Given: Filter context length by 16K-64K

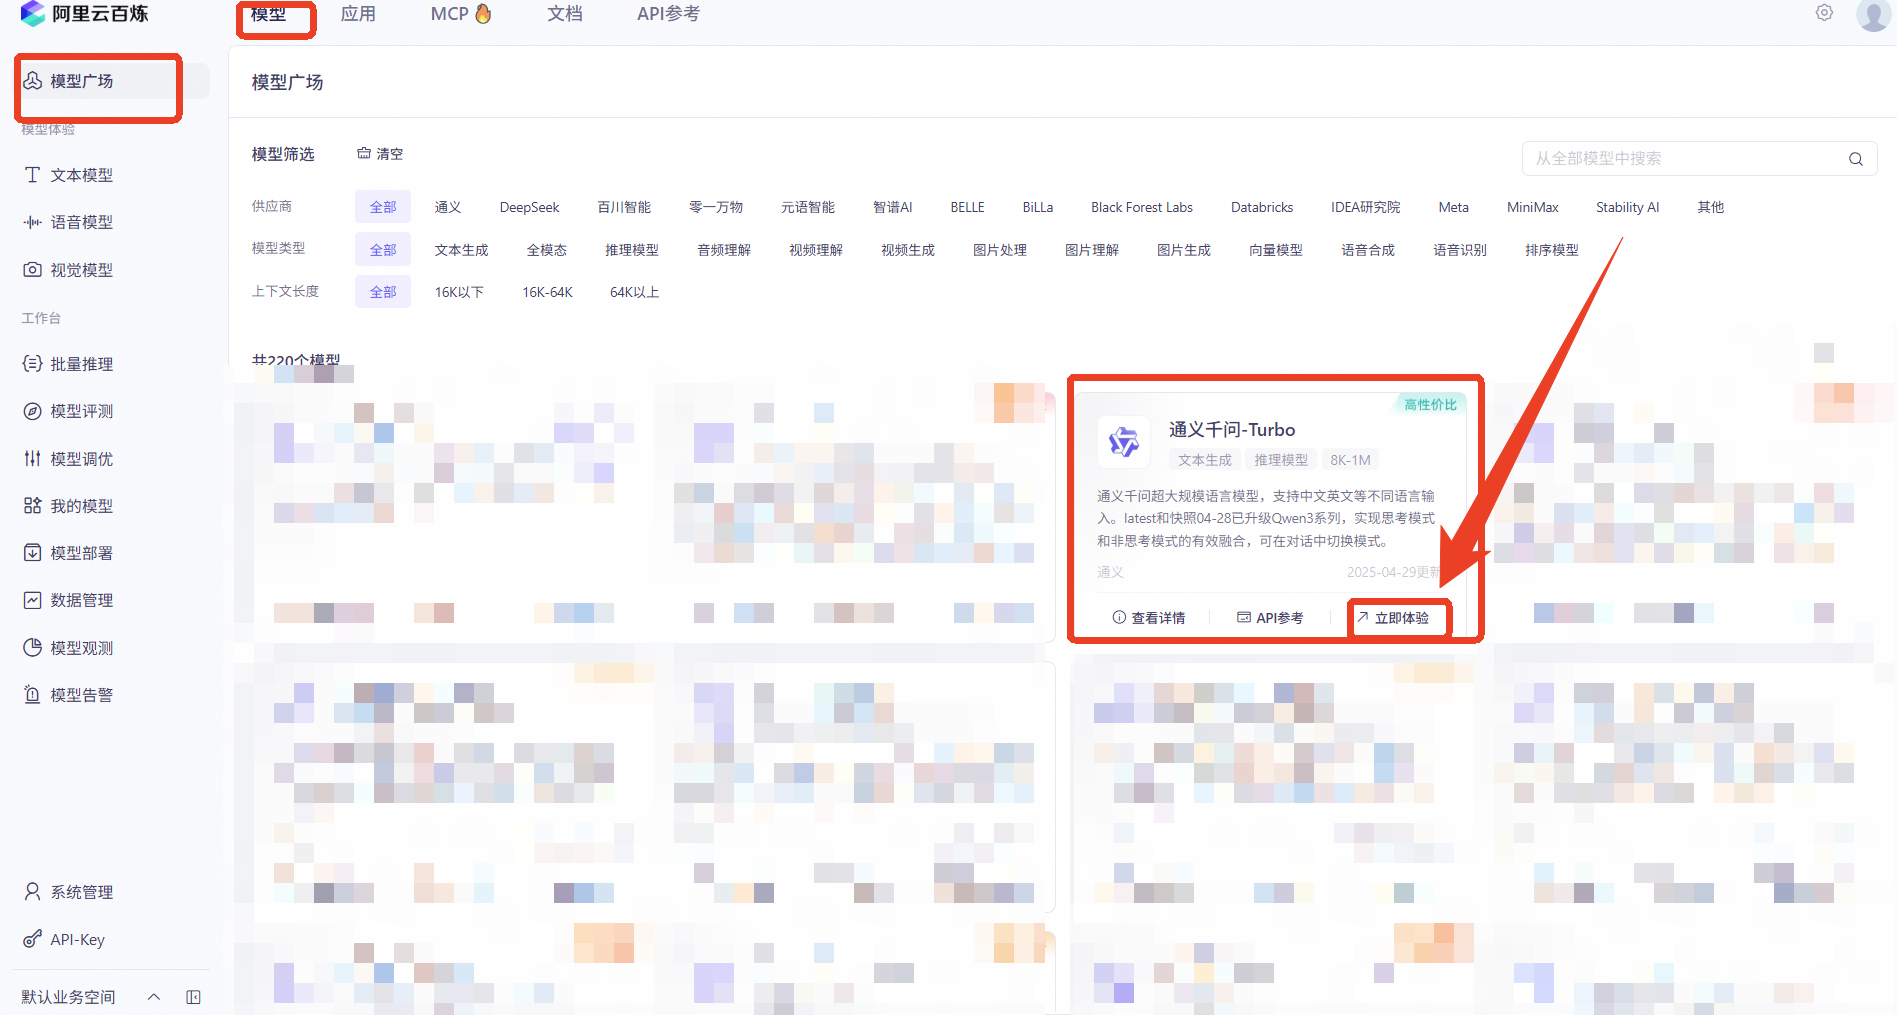Looking at the screenshot, I should pyautogui.click(x=547, y=292).
